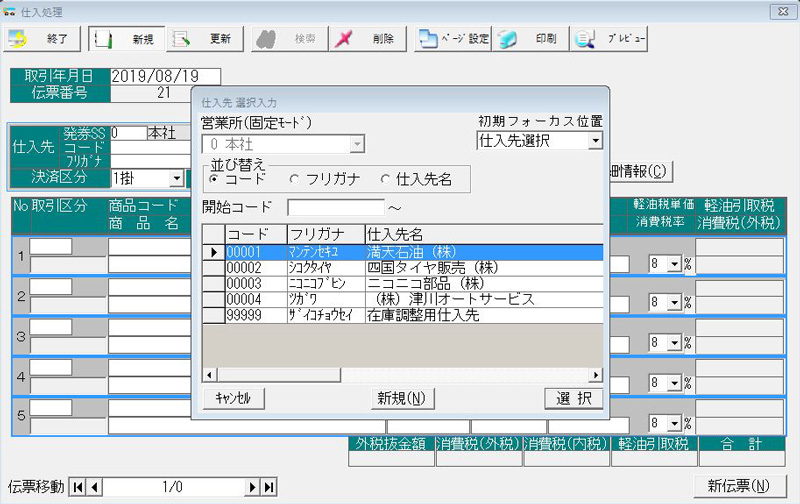
Task: Expand the 決済区分 dropdown
Action: [x=177, y=178]
